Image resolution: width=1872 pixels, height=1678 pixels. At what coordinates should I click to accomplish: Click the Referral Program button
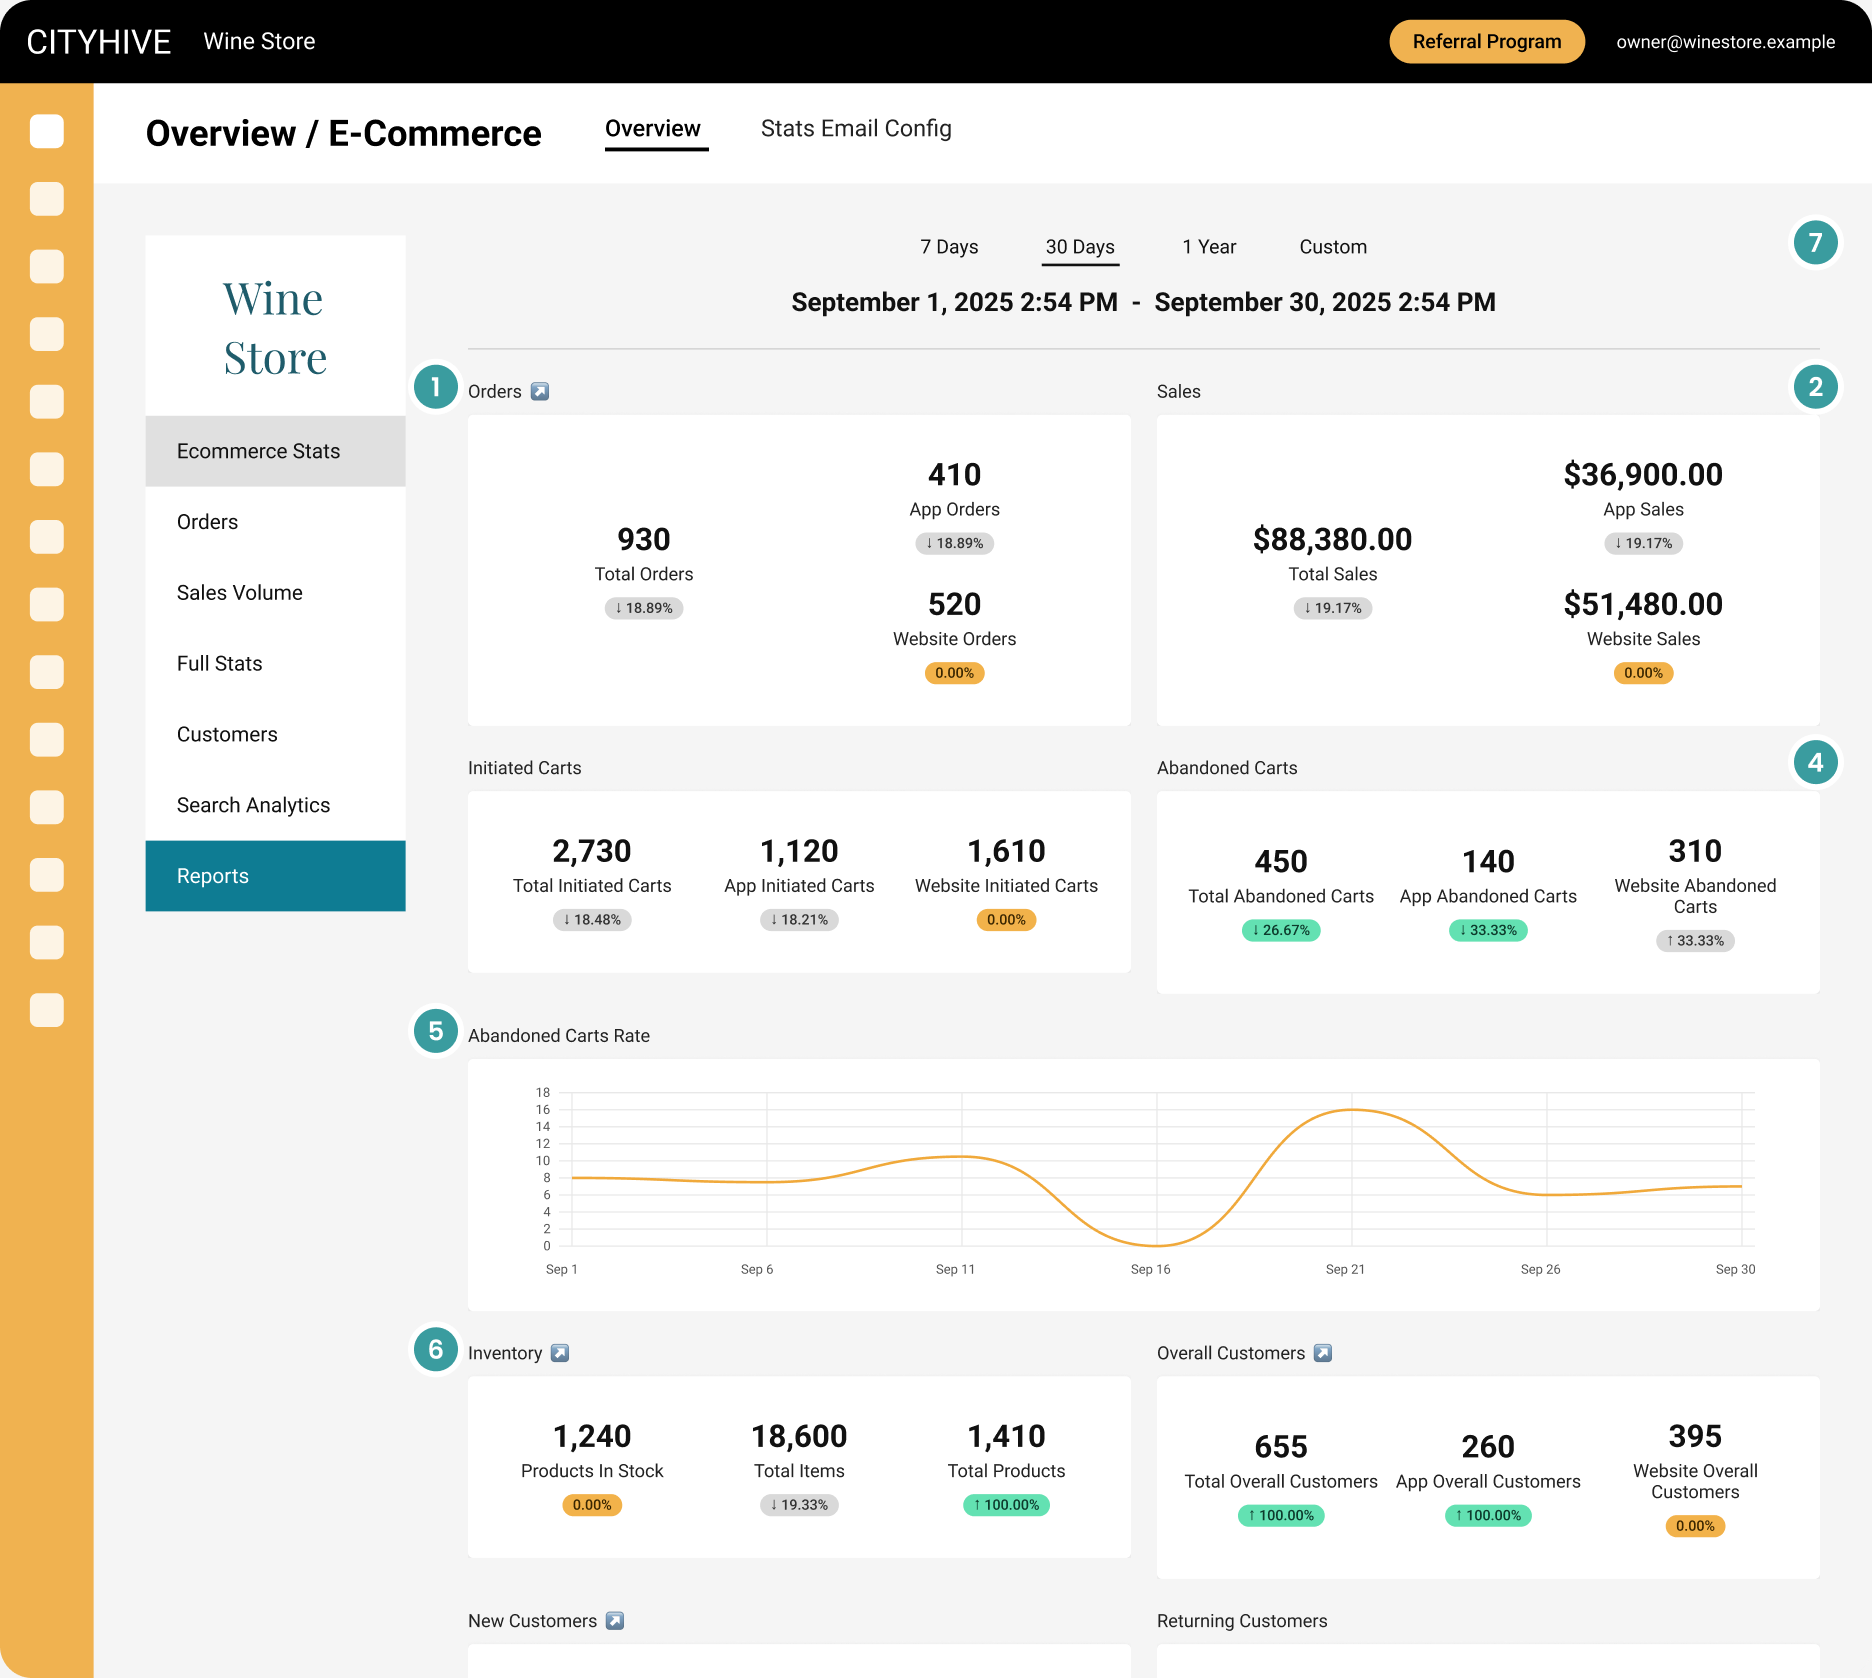(x=1487, y=42)
